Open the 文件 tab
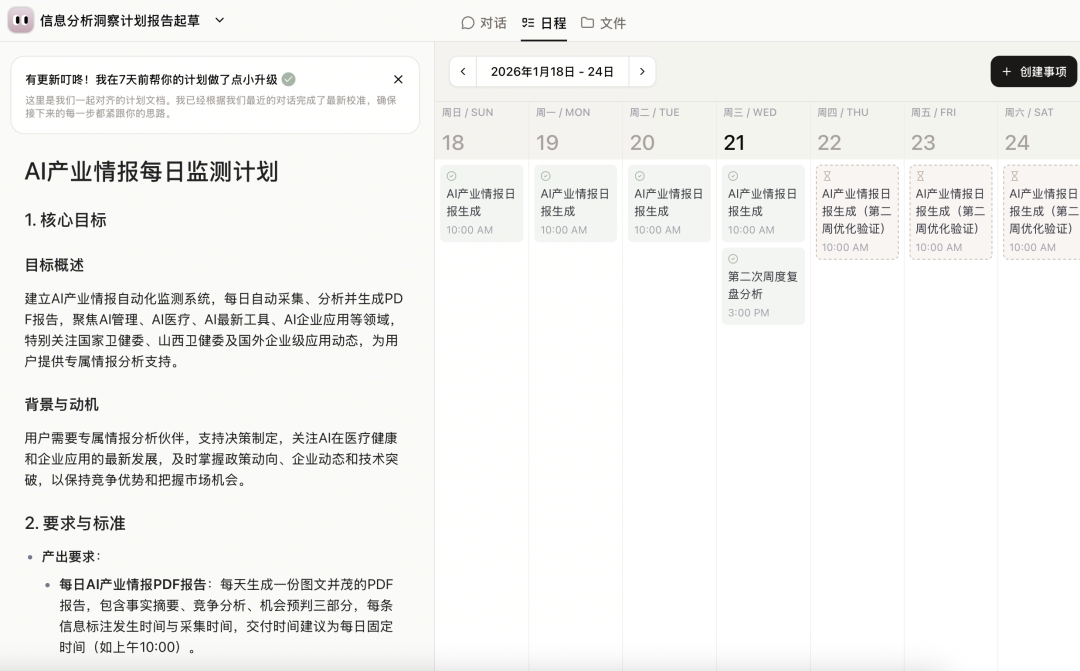Image resolution: width=1080 pixels, height=671 pixels. [603, 23]
